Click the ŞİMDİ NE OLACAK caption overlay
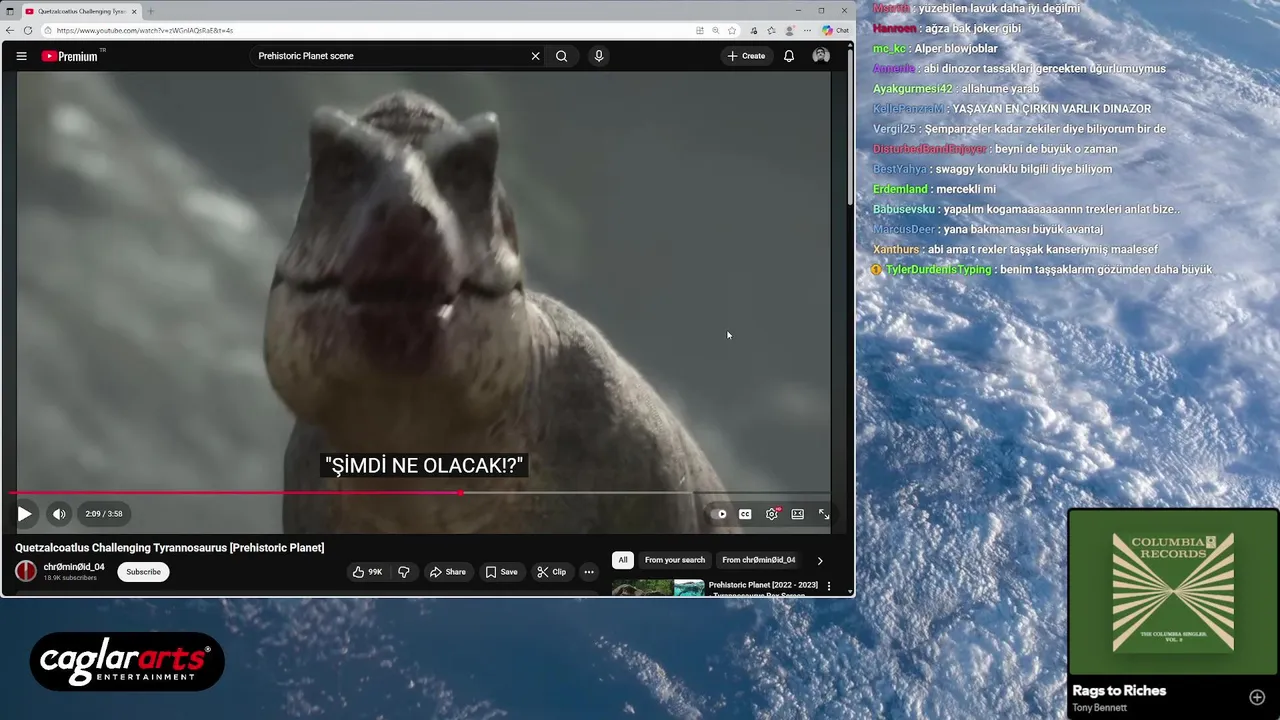Viewport: 1280px width, 720px height. (x=425, y=466)
